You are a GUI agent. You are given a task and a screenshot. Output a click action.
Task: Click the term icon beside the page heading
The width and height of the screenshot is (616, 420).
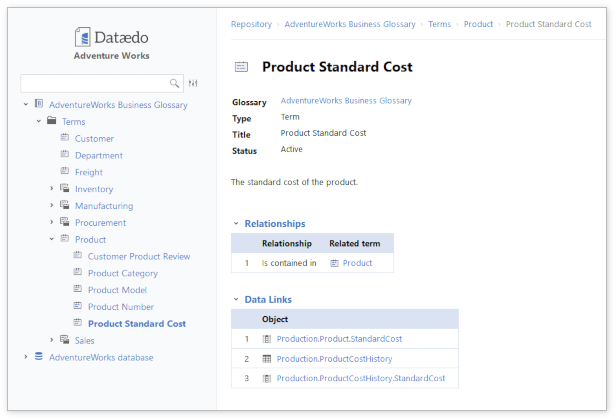point(241,67)
